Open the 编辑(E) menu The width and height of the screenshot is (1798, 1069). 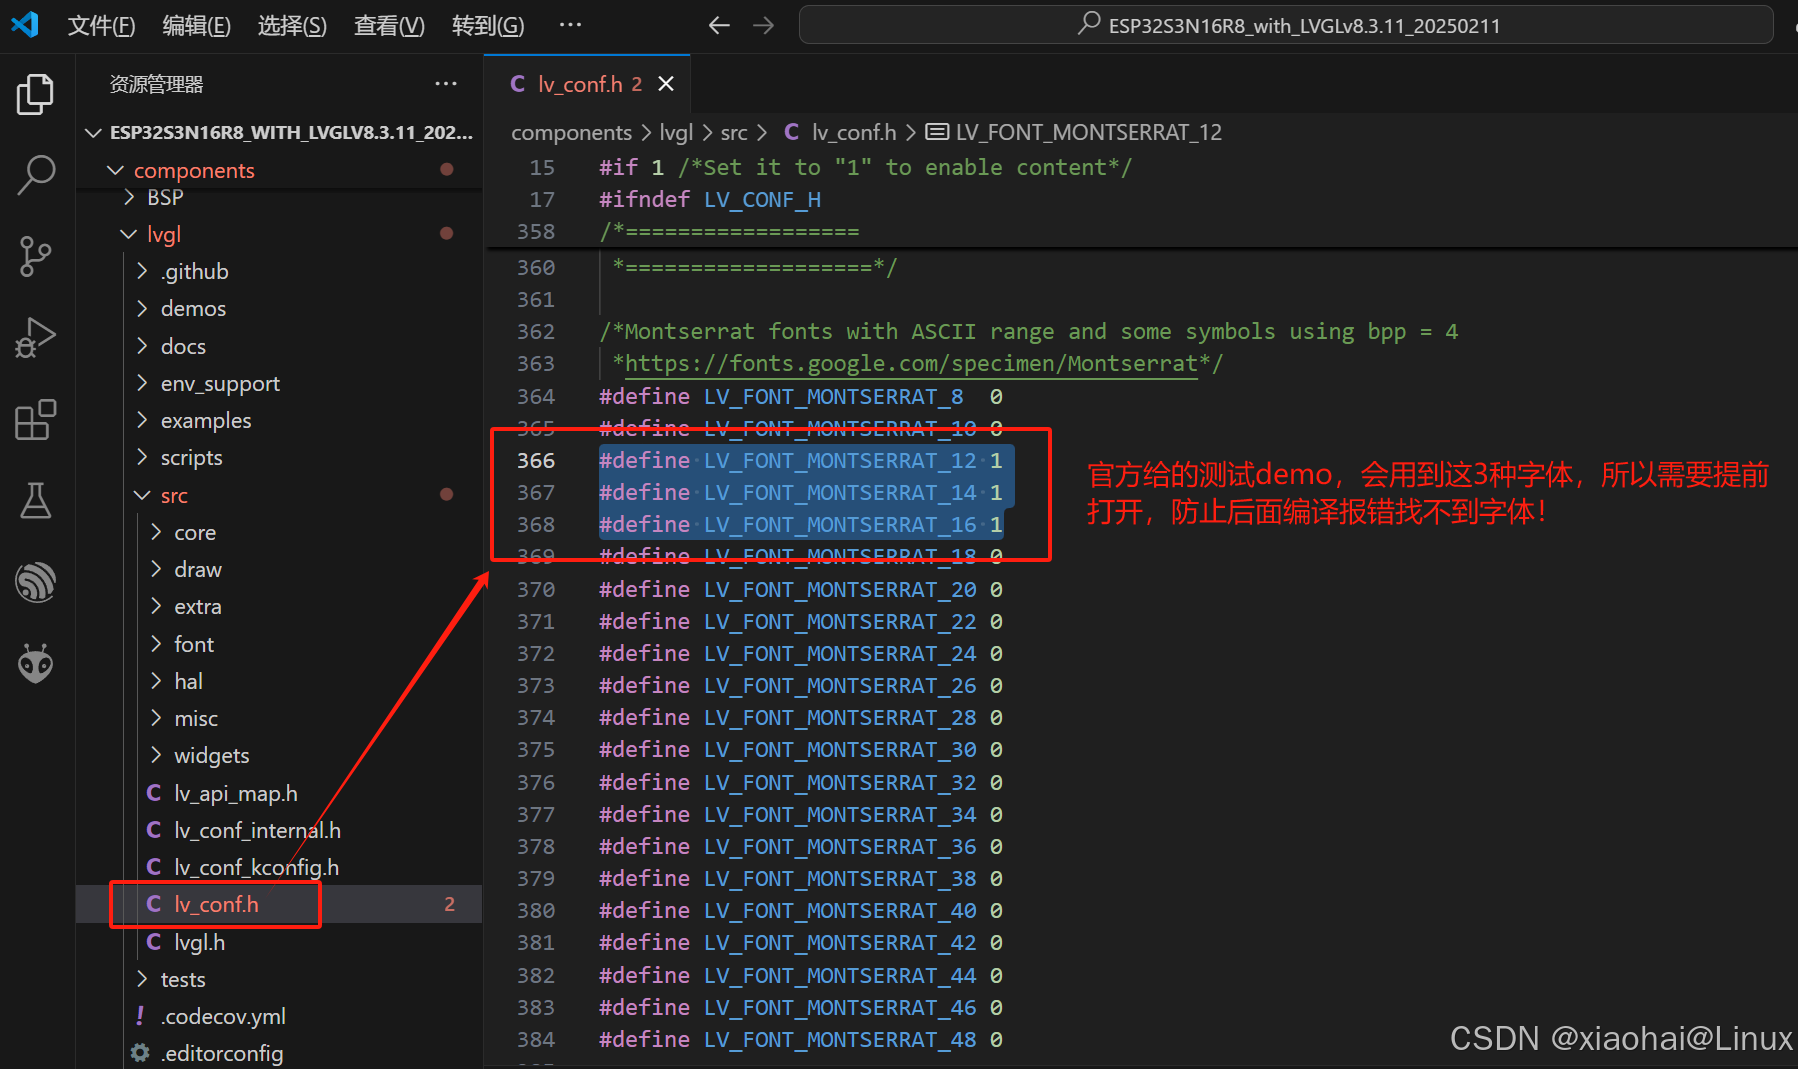(x=197, y=25)
